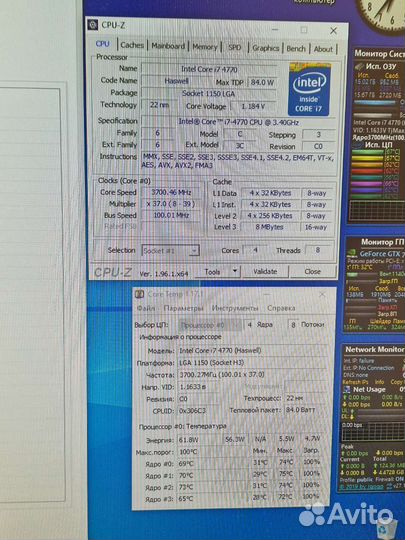Viewport: 405px width, 540px height.
Task: Click the Package value Socket 1150 LGA
Action: 209,93
